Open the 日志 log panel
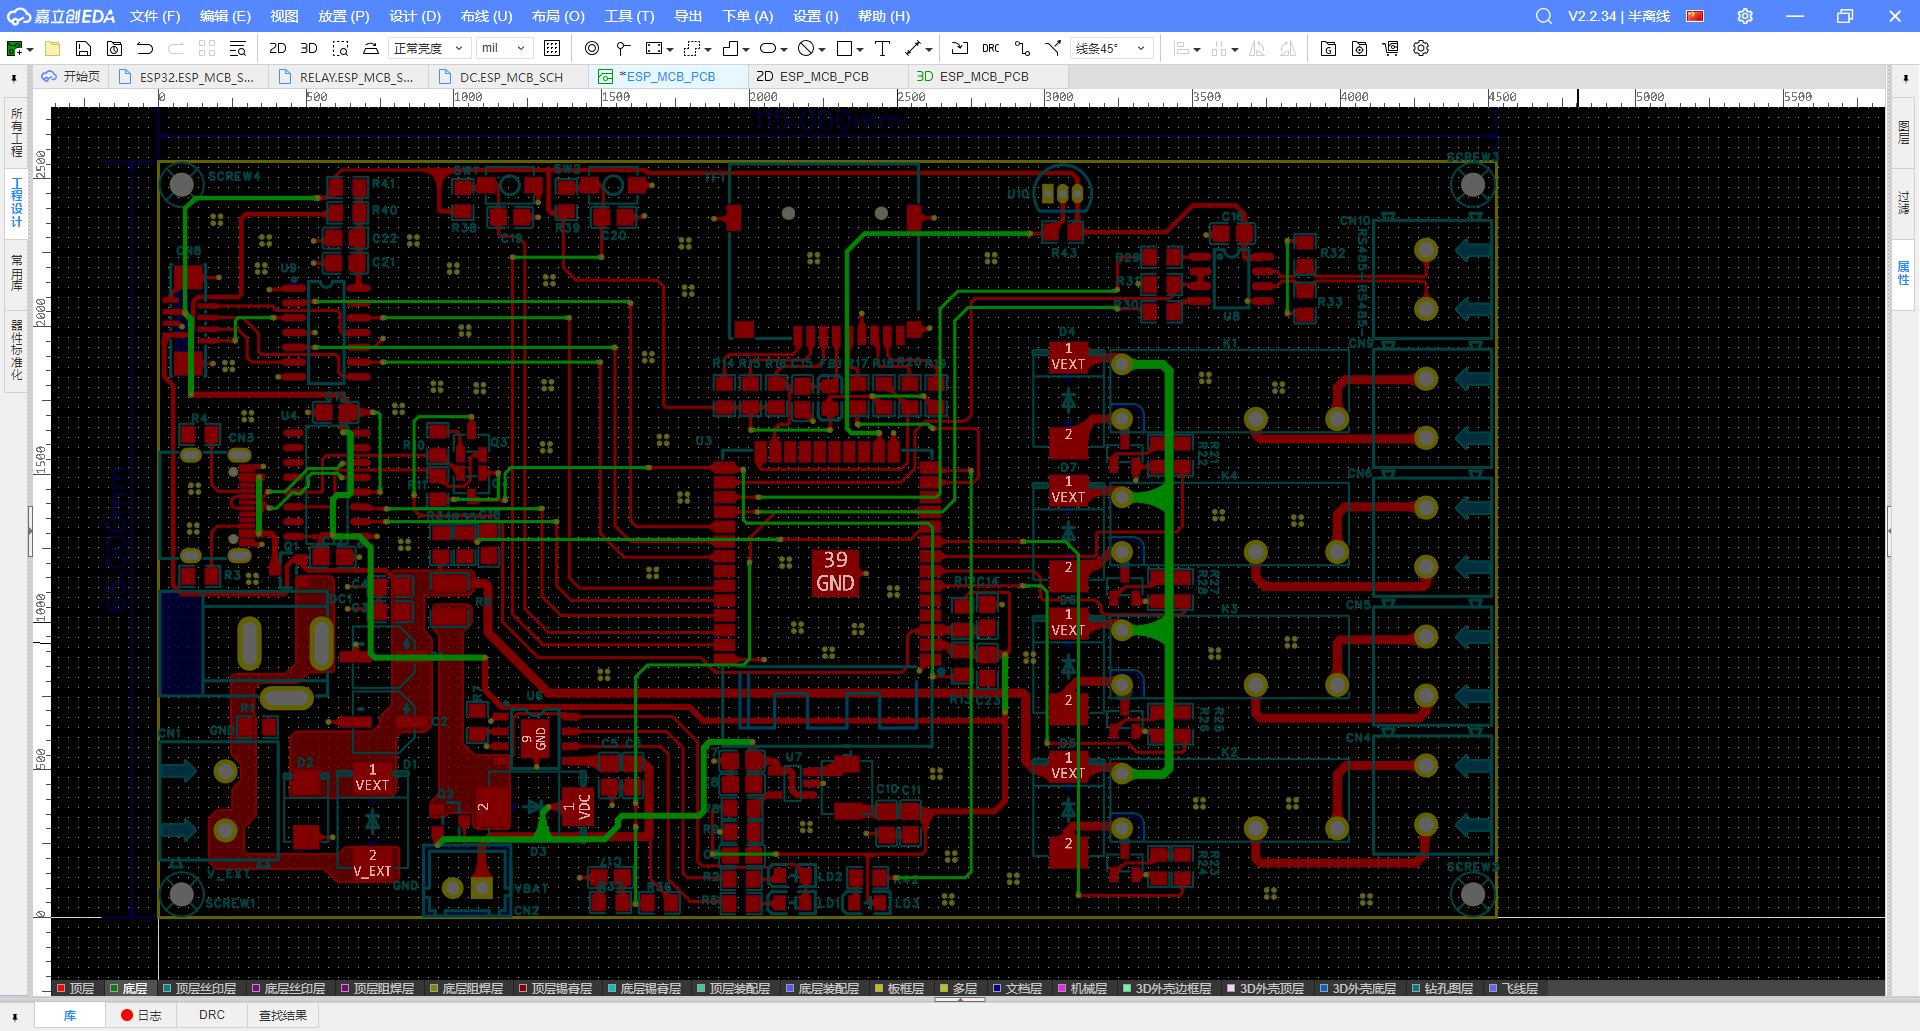The height and width of the screenshot is (1031, 1920). coord(141,1015)
